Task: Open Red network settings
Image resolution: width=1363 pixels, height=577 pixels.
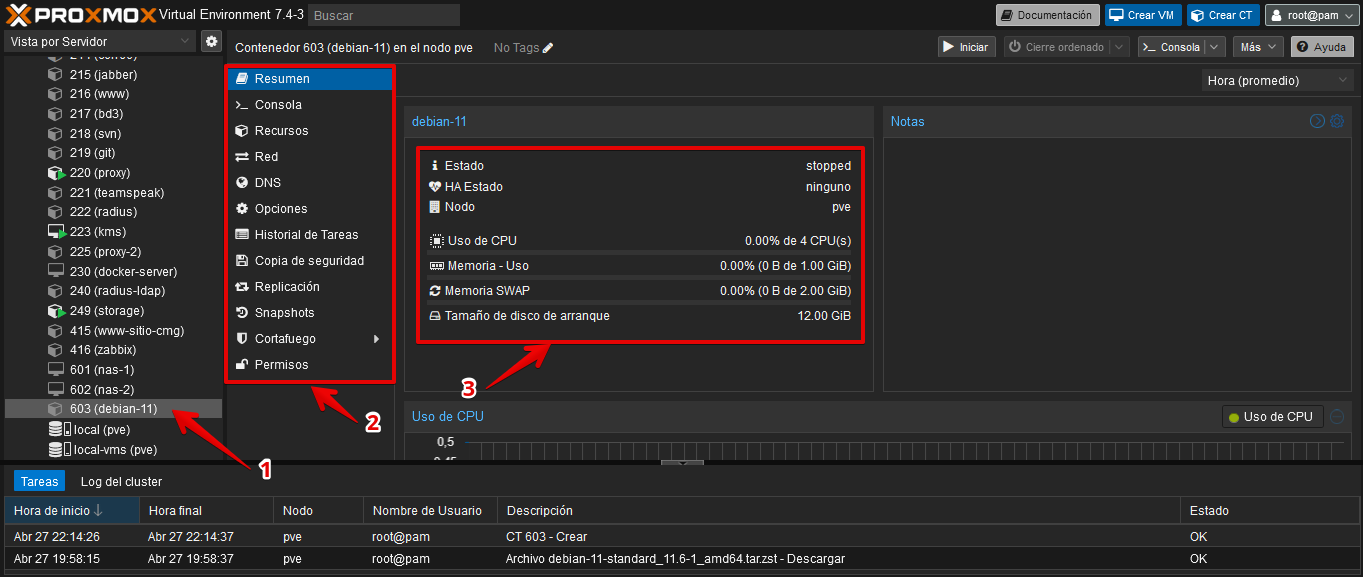Action: 309,156
